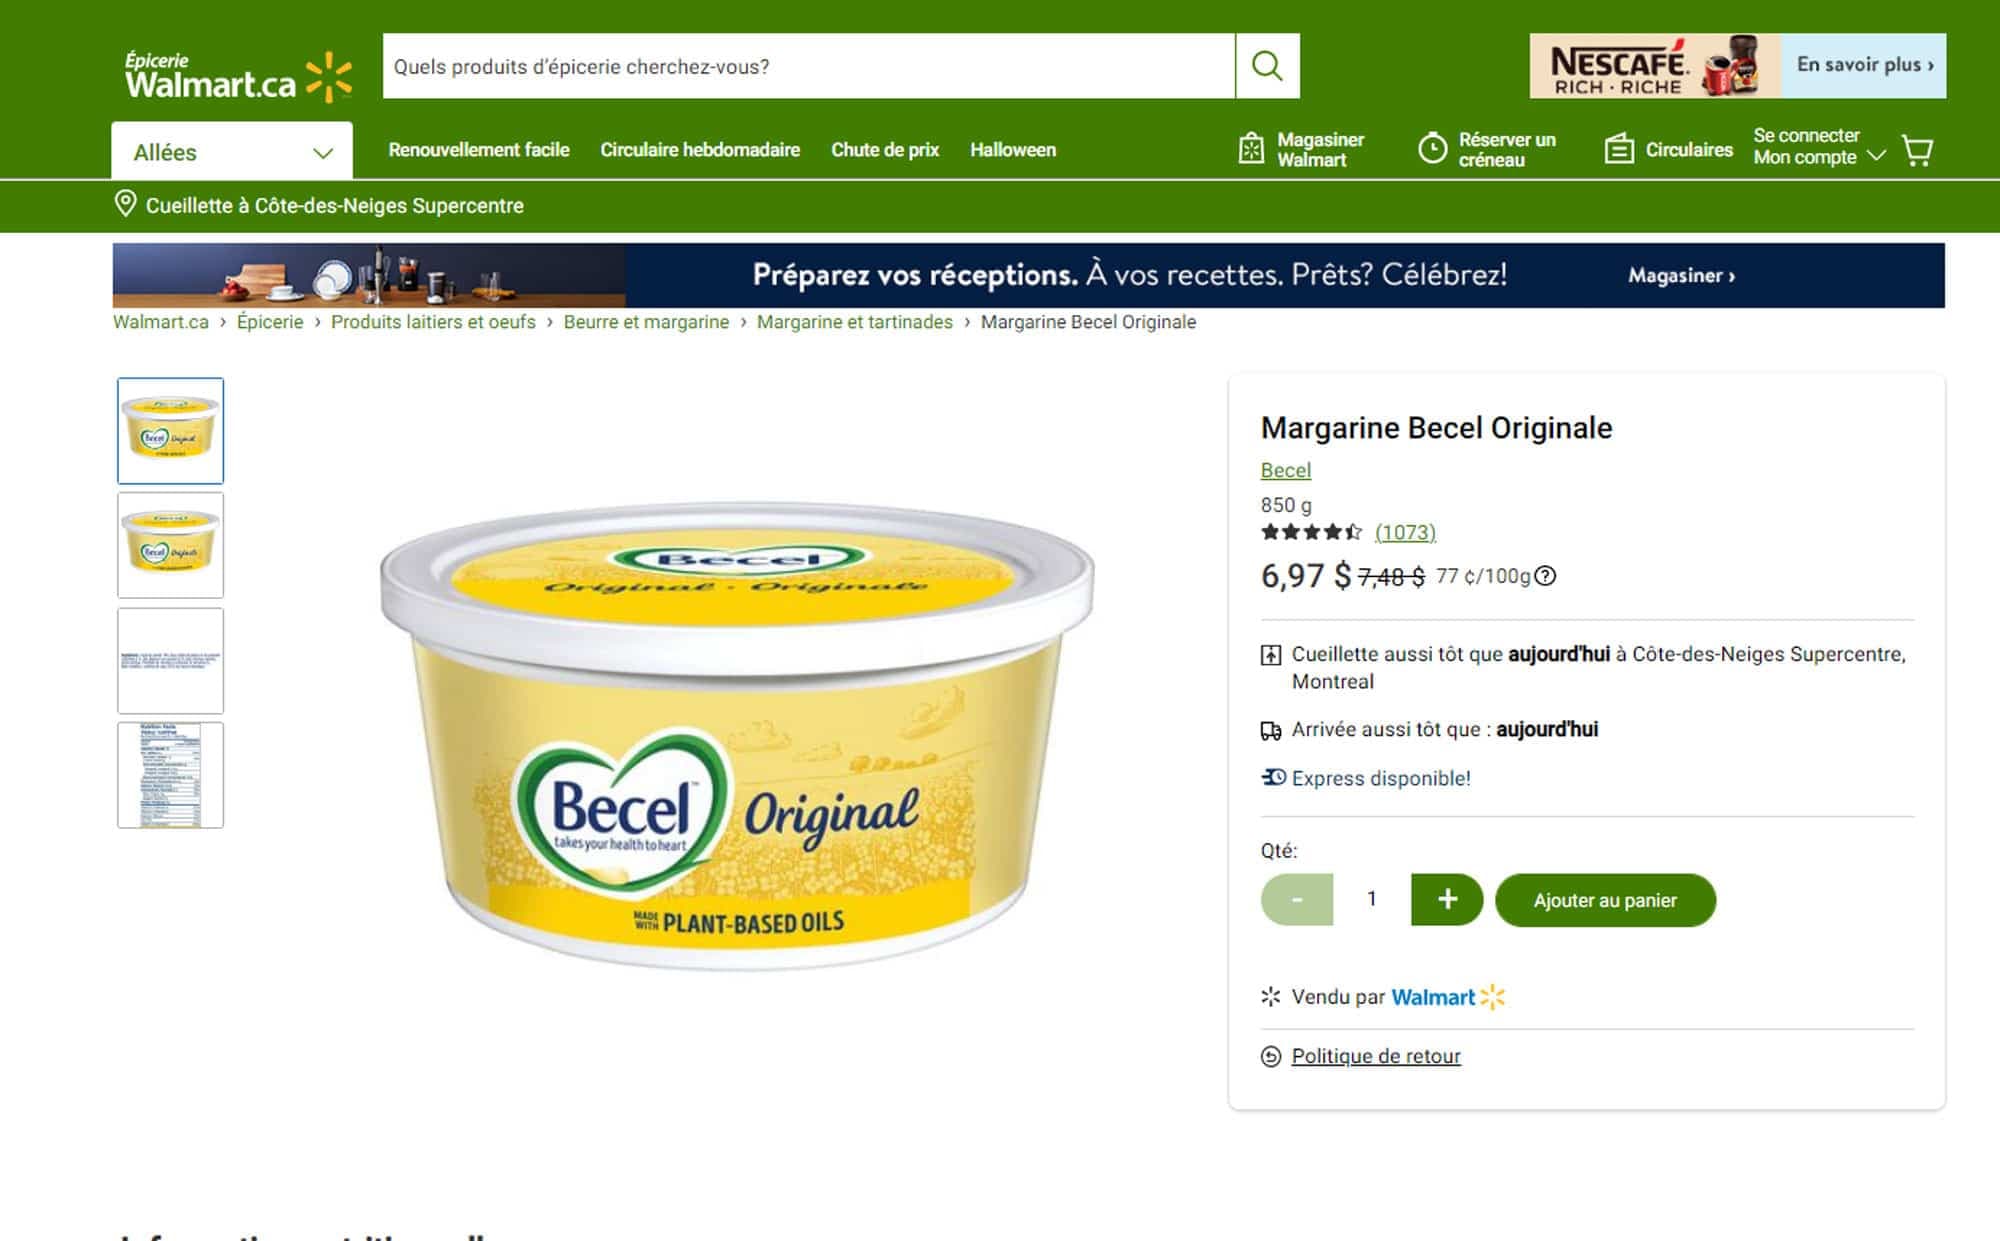2000x1241 pixels.
Task: Click the store location pin icon
Action: [125, 204]
